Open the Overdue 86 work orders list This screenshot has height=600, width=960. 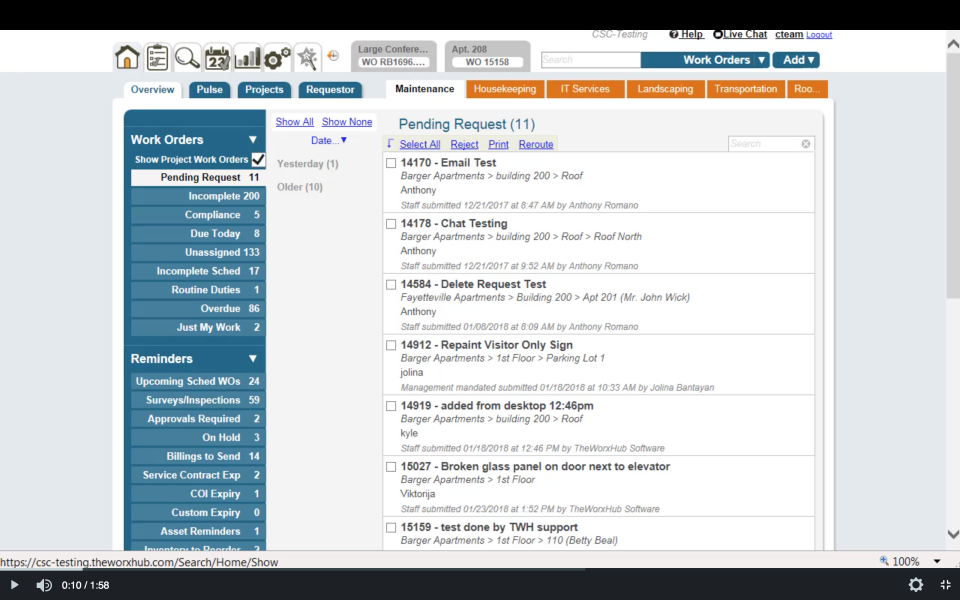point(198,309)
